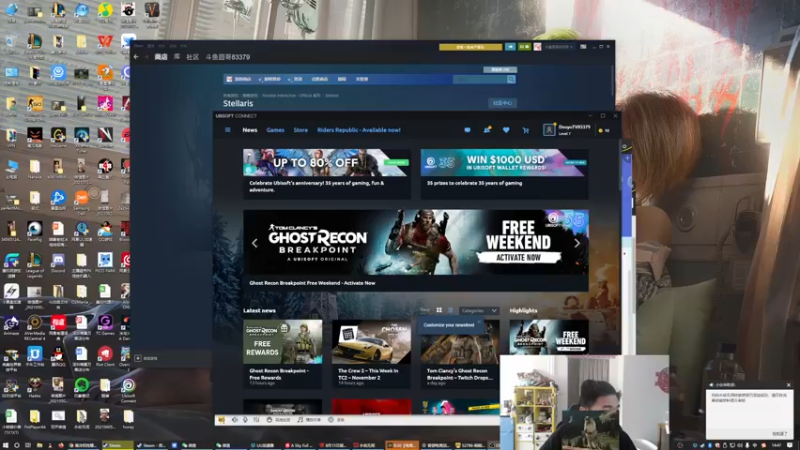The image size is (800, 450).
Task: Switch news feed to list view
Action: pos(451,310)
